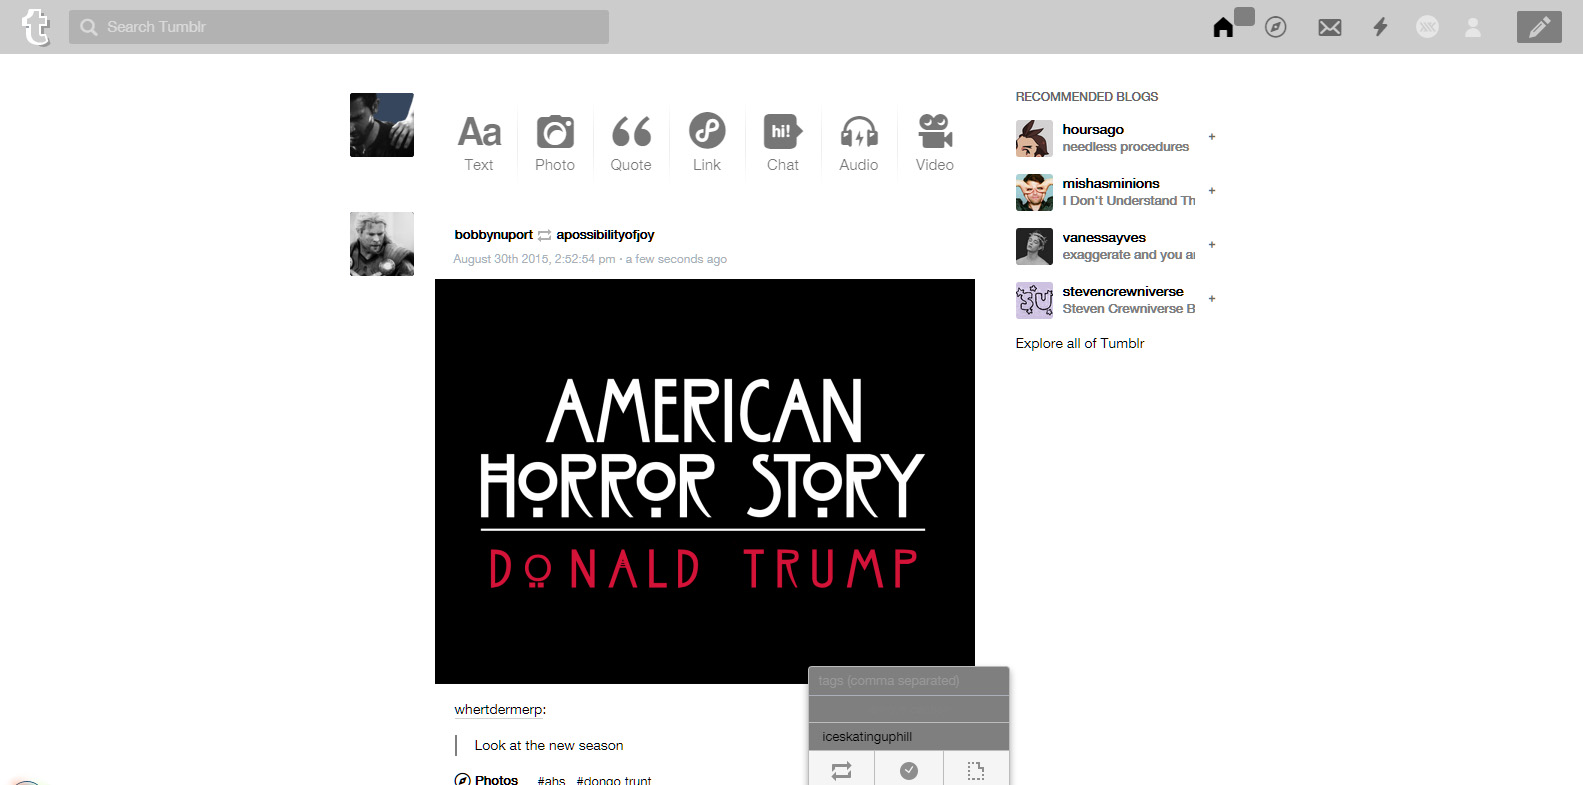Click the dashed-page draft button in popup
The width and height of the screenshot is (1583, 785).
(x=976, y=770)
